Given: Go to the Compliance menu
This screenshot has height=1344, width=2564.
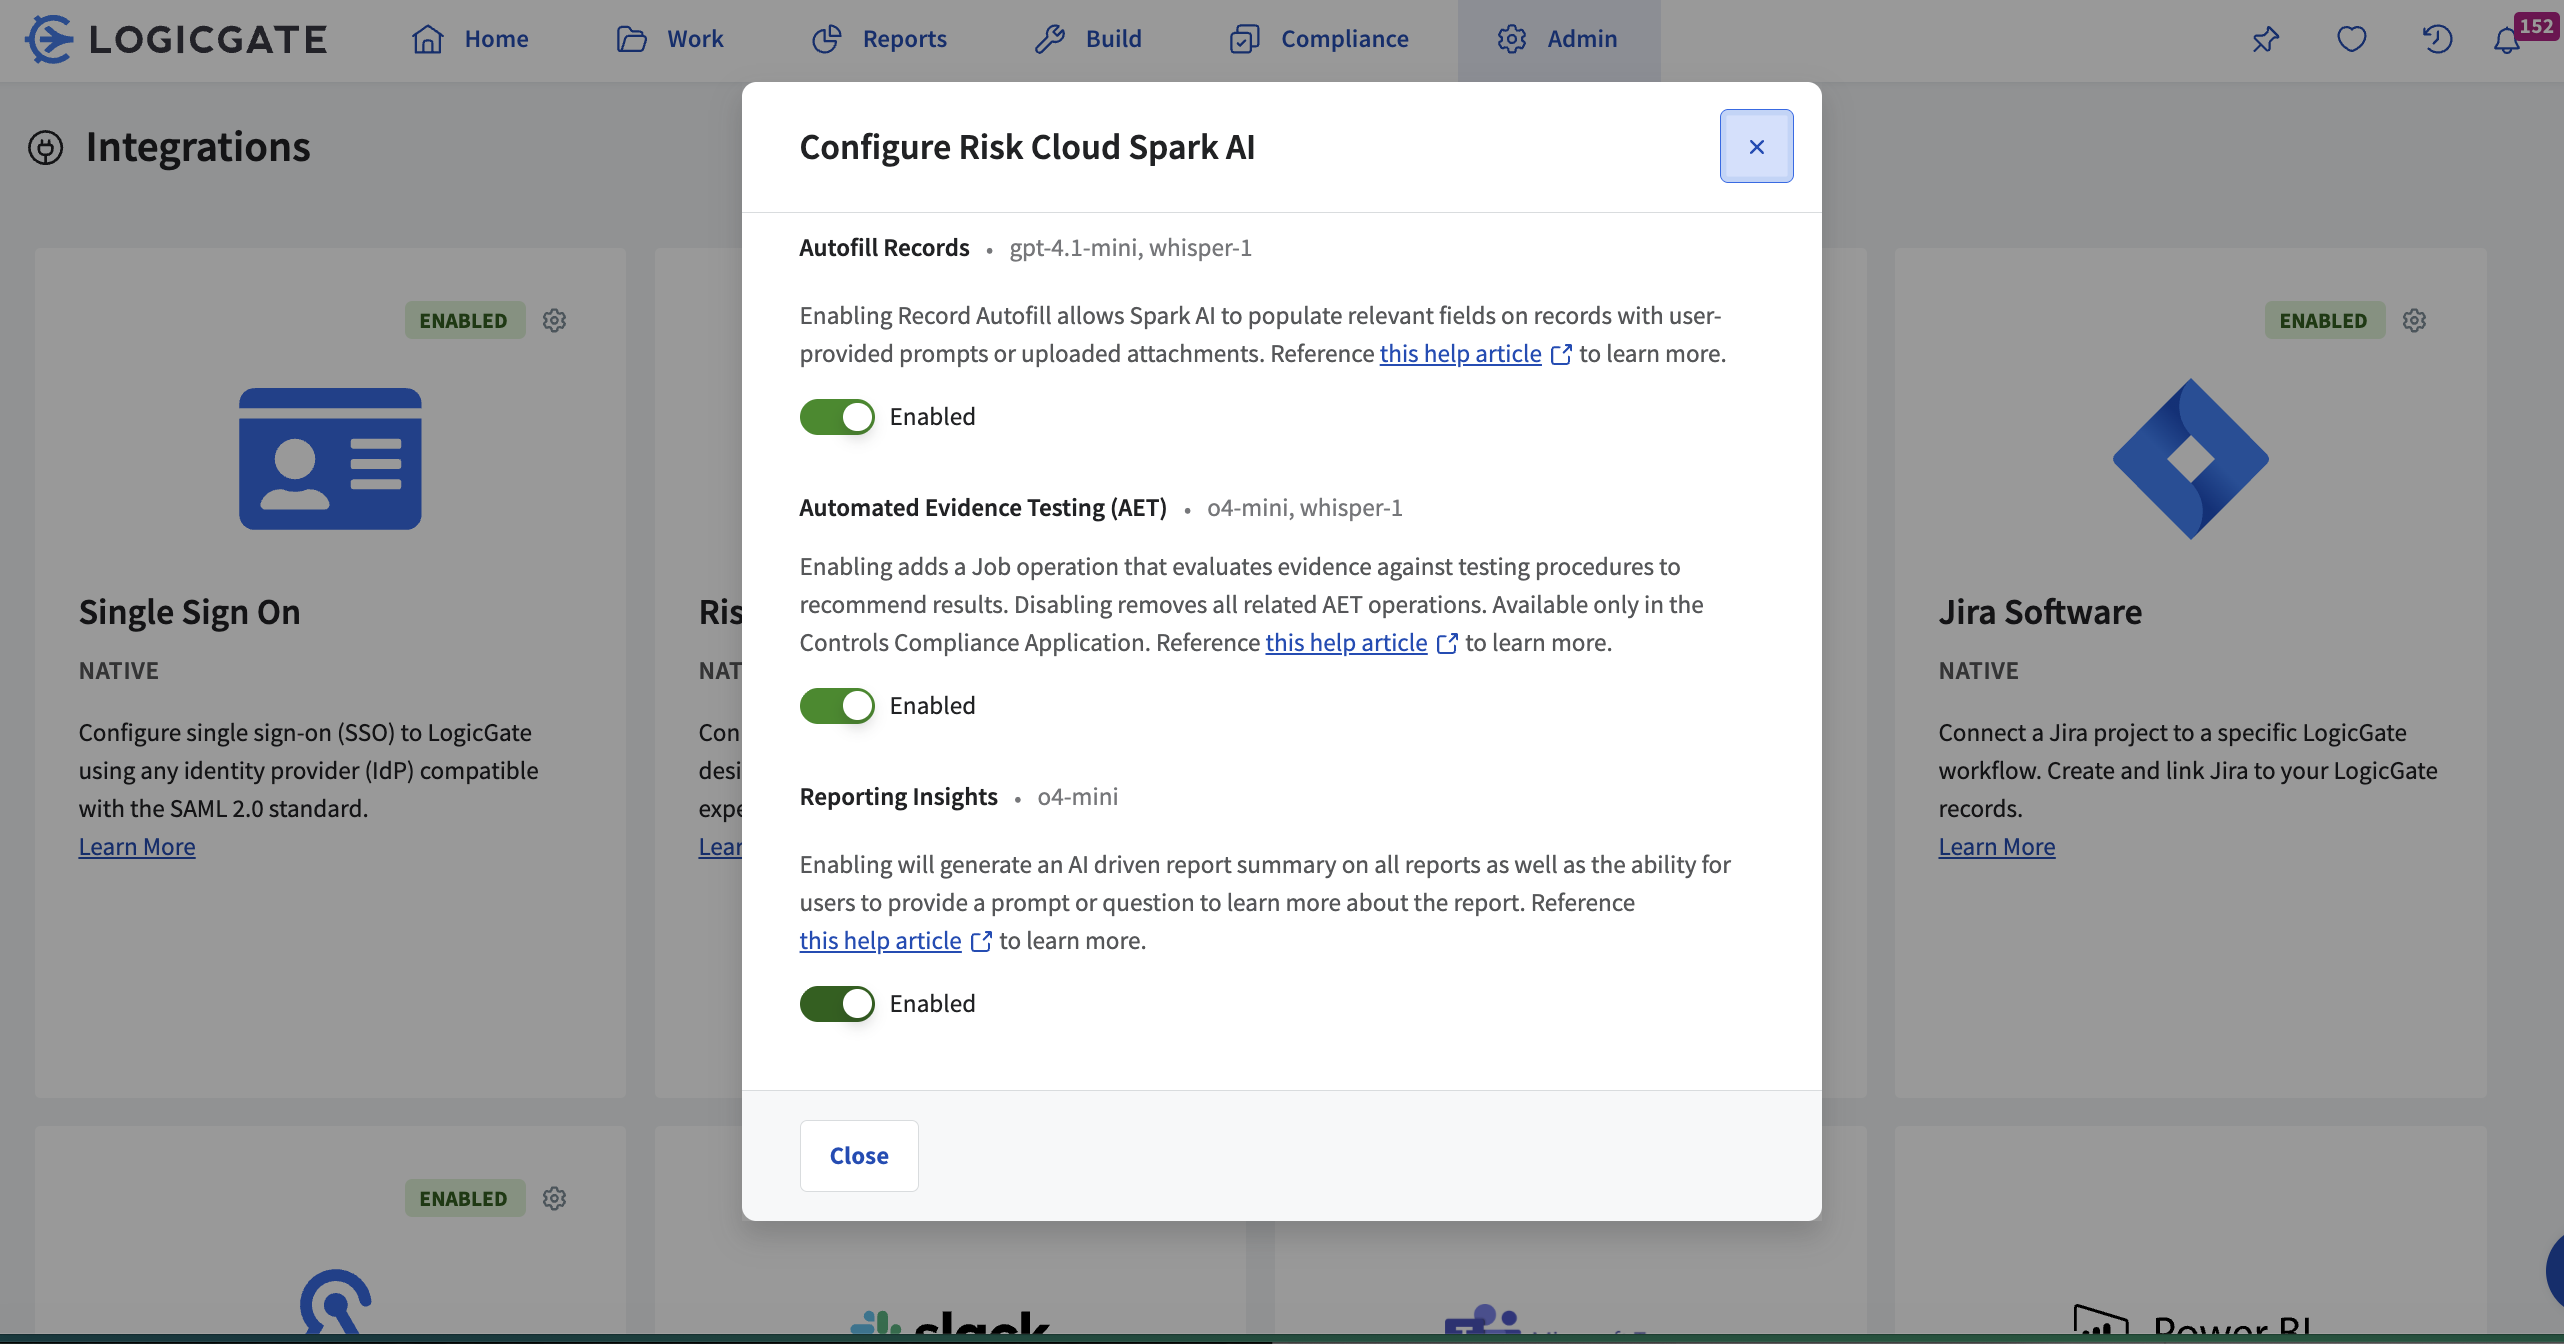Looking at the screenshot, I should tap(1320, 39).
